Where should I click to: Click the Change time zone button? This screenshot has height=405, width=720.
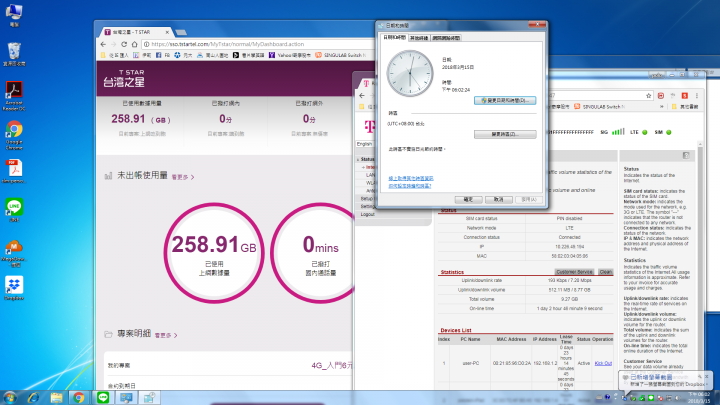(505, 134)
